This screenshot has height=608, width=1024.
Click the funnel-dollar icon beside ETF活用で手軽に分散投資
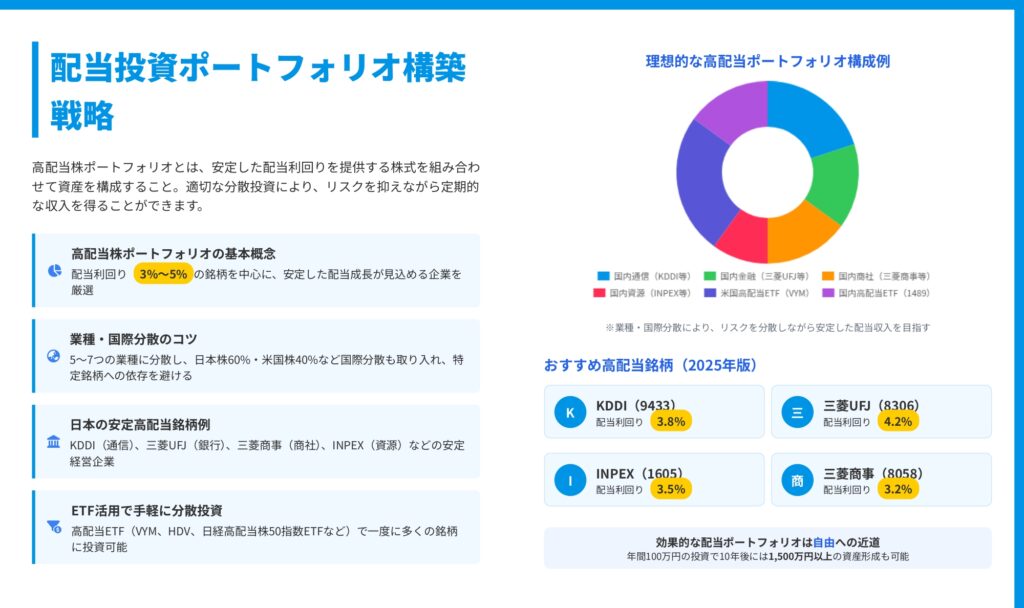pos(53,526)
